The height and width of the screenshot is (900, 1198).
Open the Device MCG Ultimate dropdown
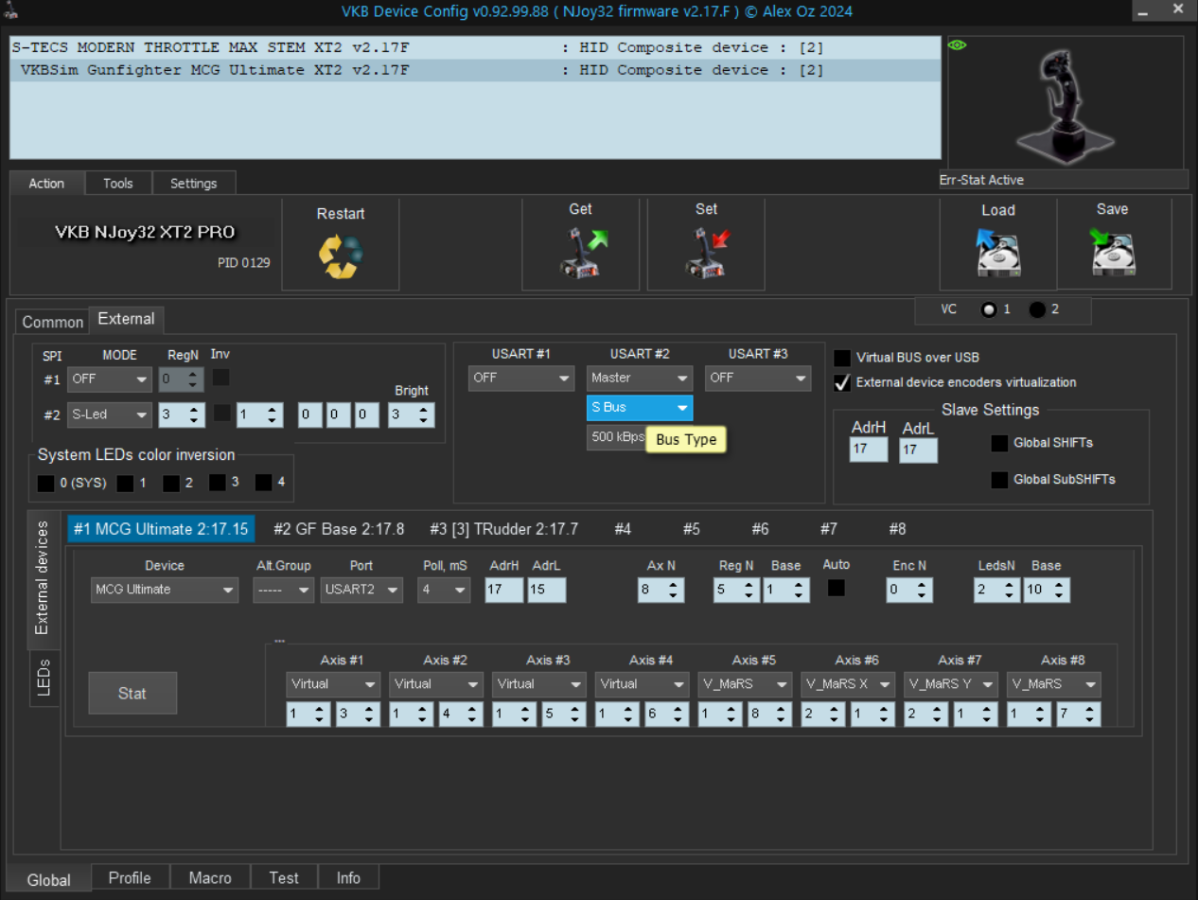click(164, 590)
